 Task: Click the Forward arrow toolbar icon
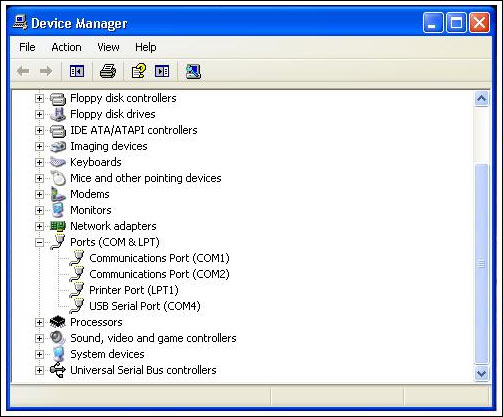[46, 71]
